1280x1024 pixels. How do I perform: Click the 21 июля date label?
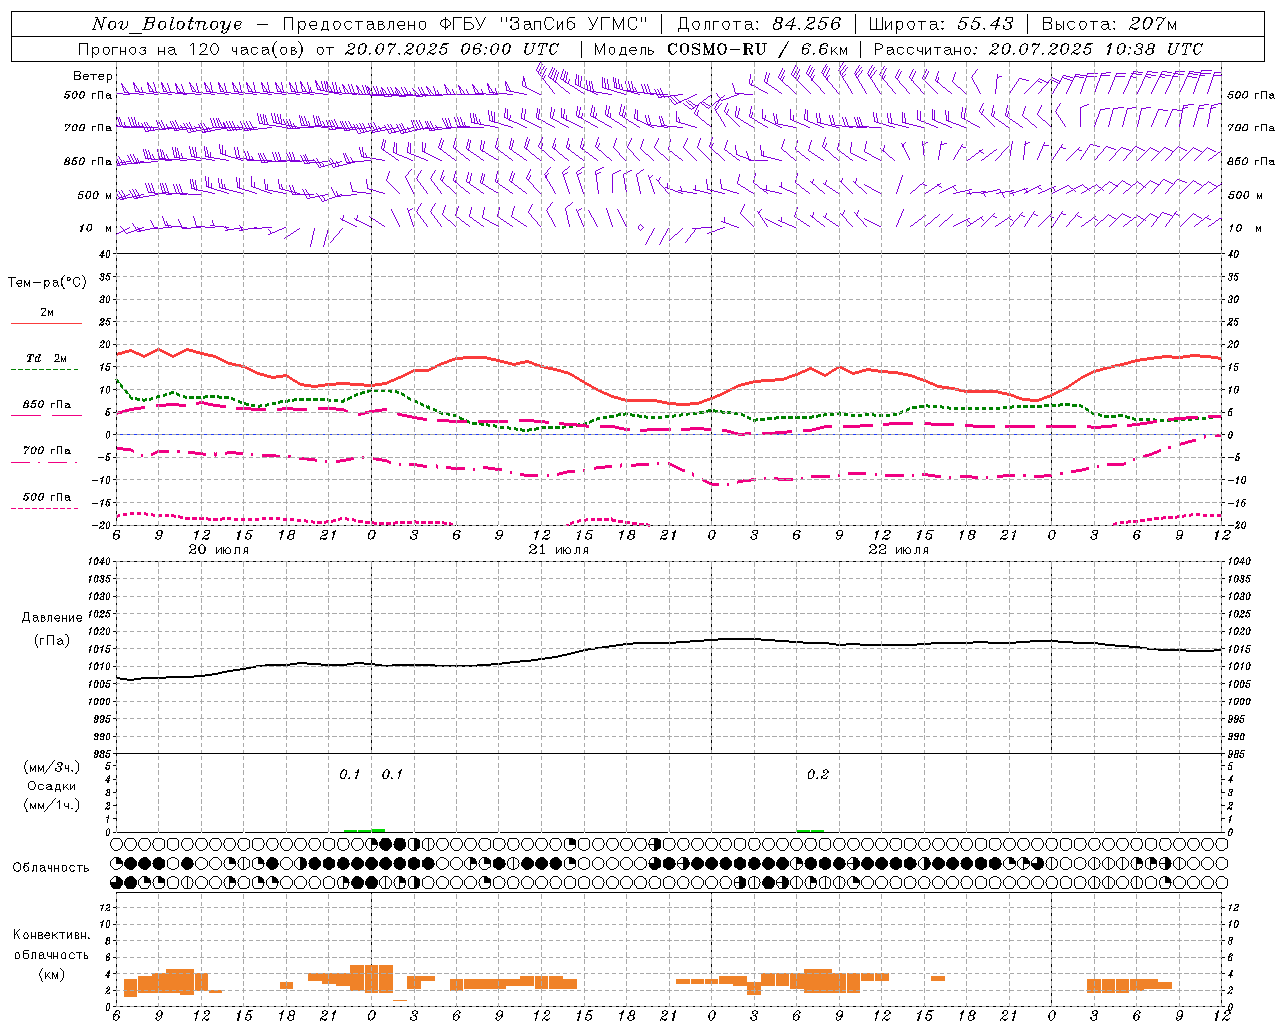click(559, 550)
